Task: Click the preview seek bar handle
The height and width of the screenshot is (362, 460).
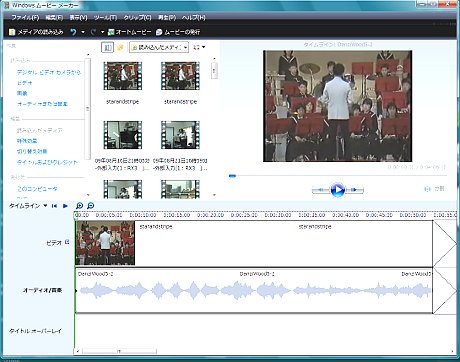Action: [x=232, y=175]
